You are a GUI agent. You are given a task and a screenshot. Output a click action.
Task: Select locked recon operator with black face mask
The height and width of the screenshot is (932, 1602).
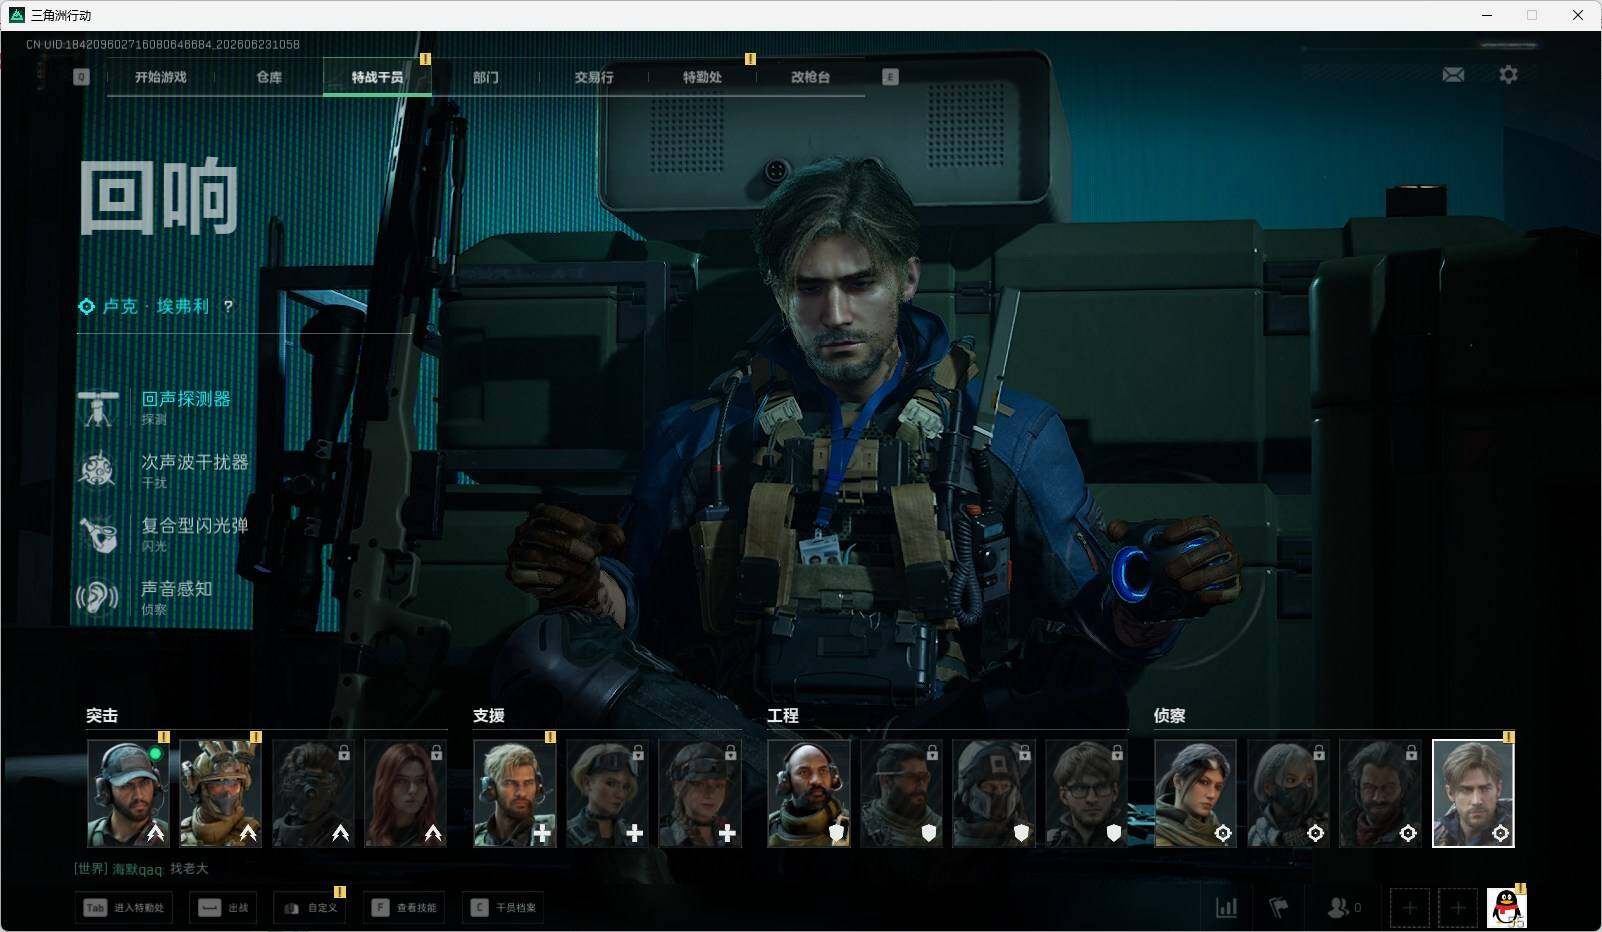pyautogui.click(x=1288, y=793)
